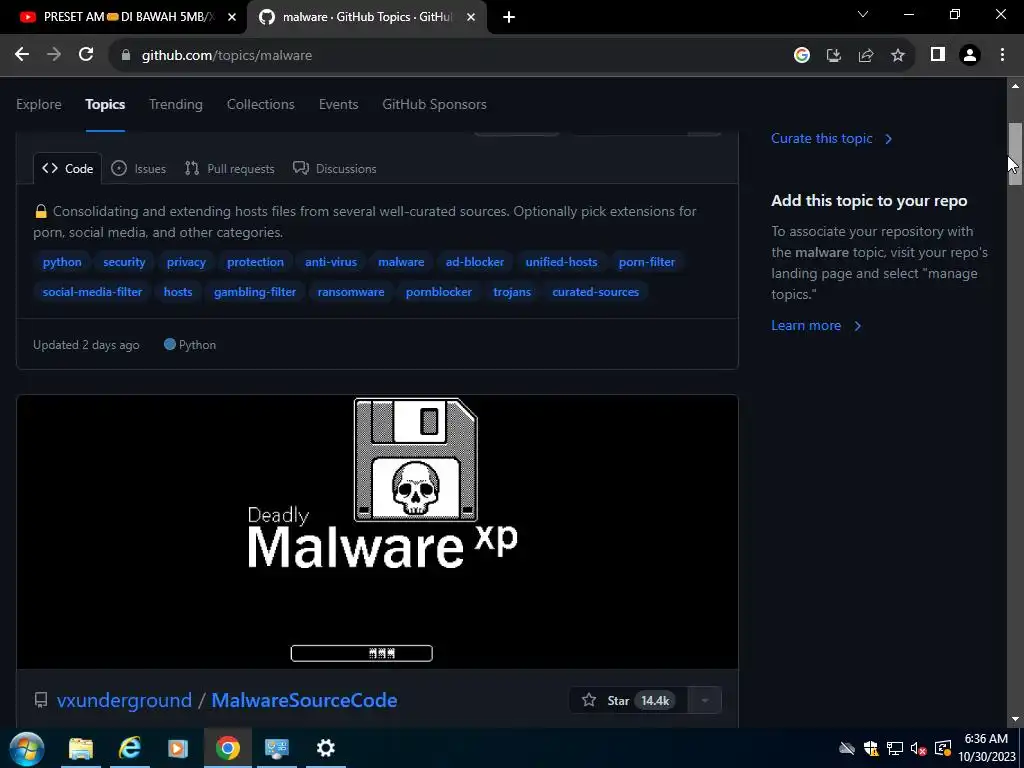
Task: Click the Python language label
Action: 190,345
